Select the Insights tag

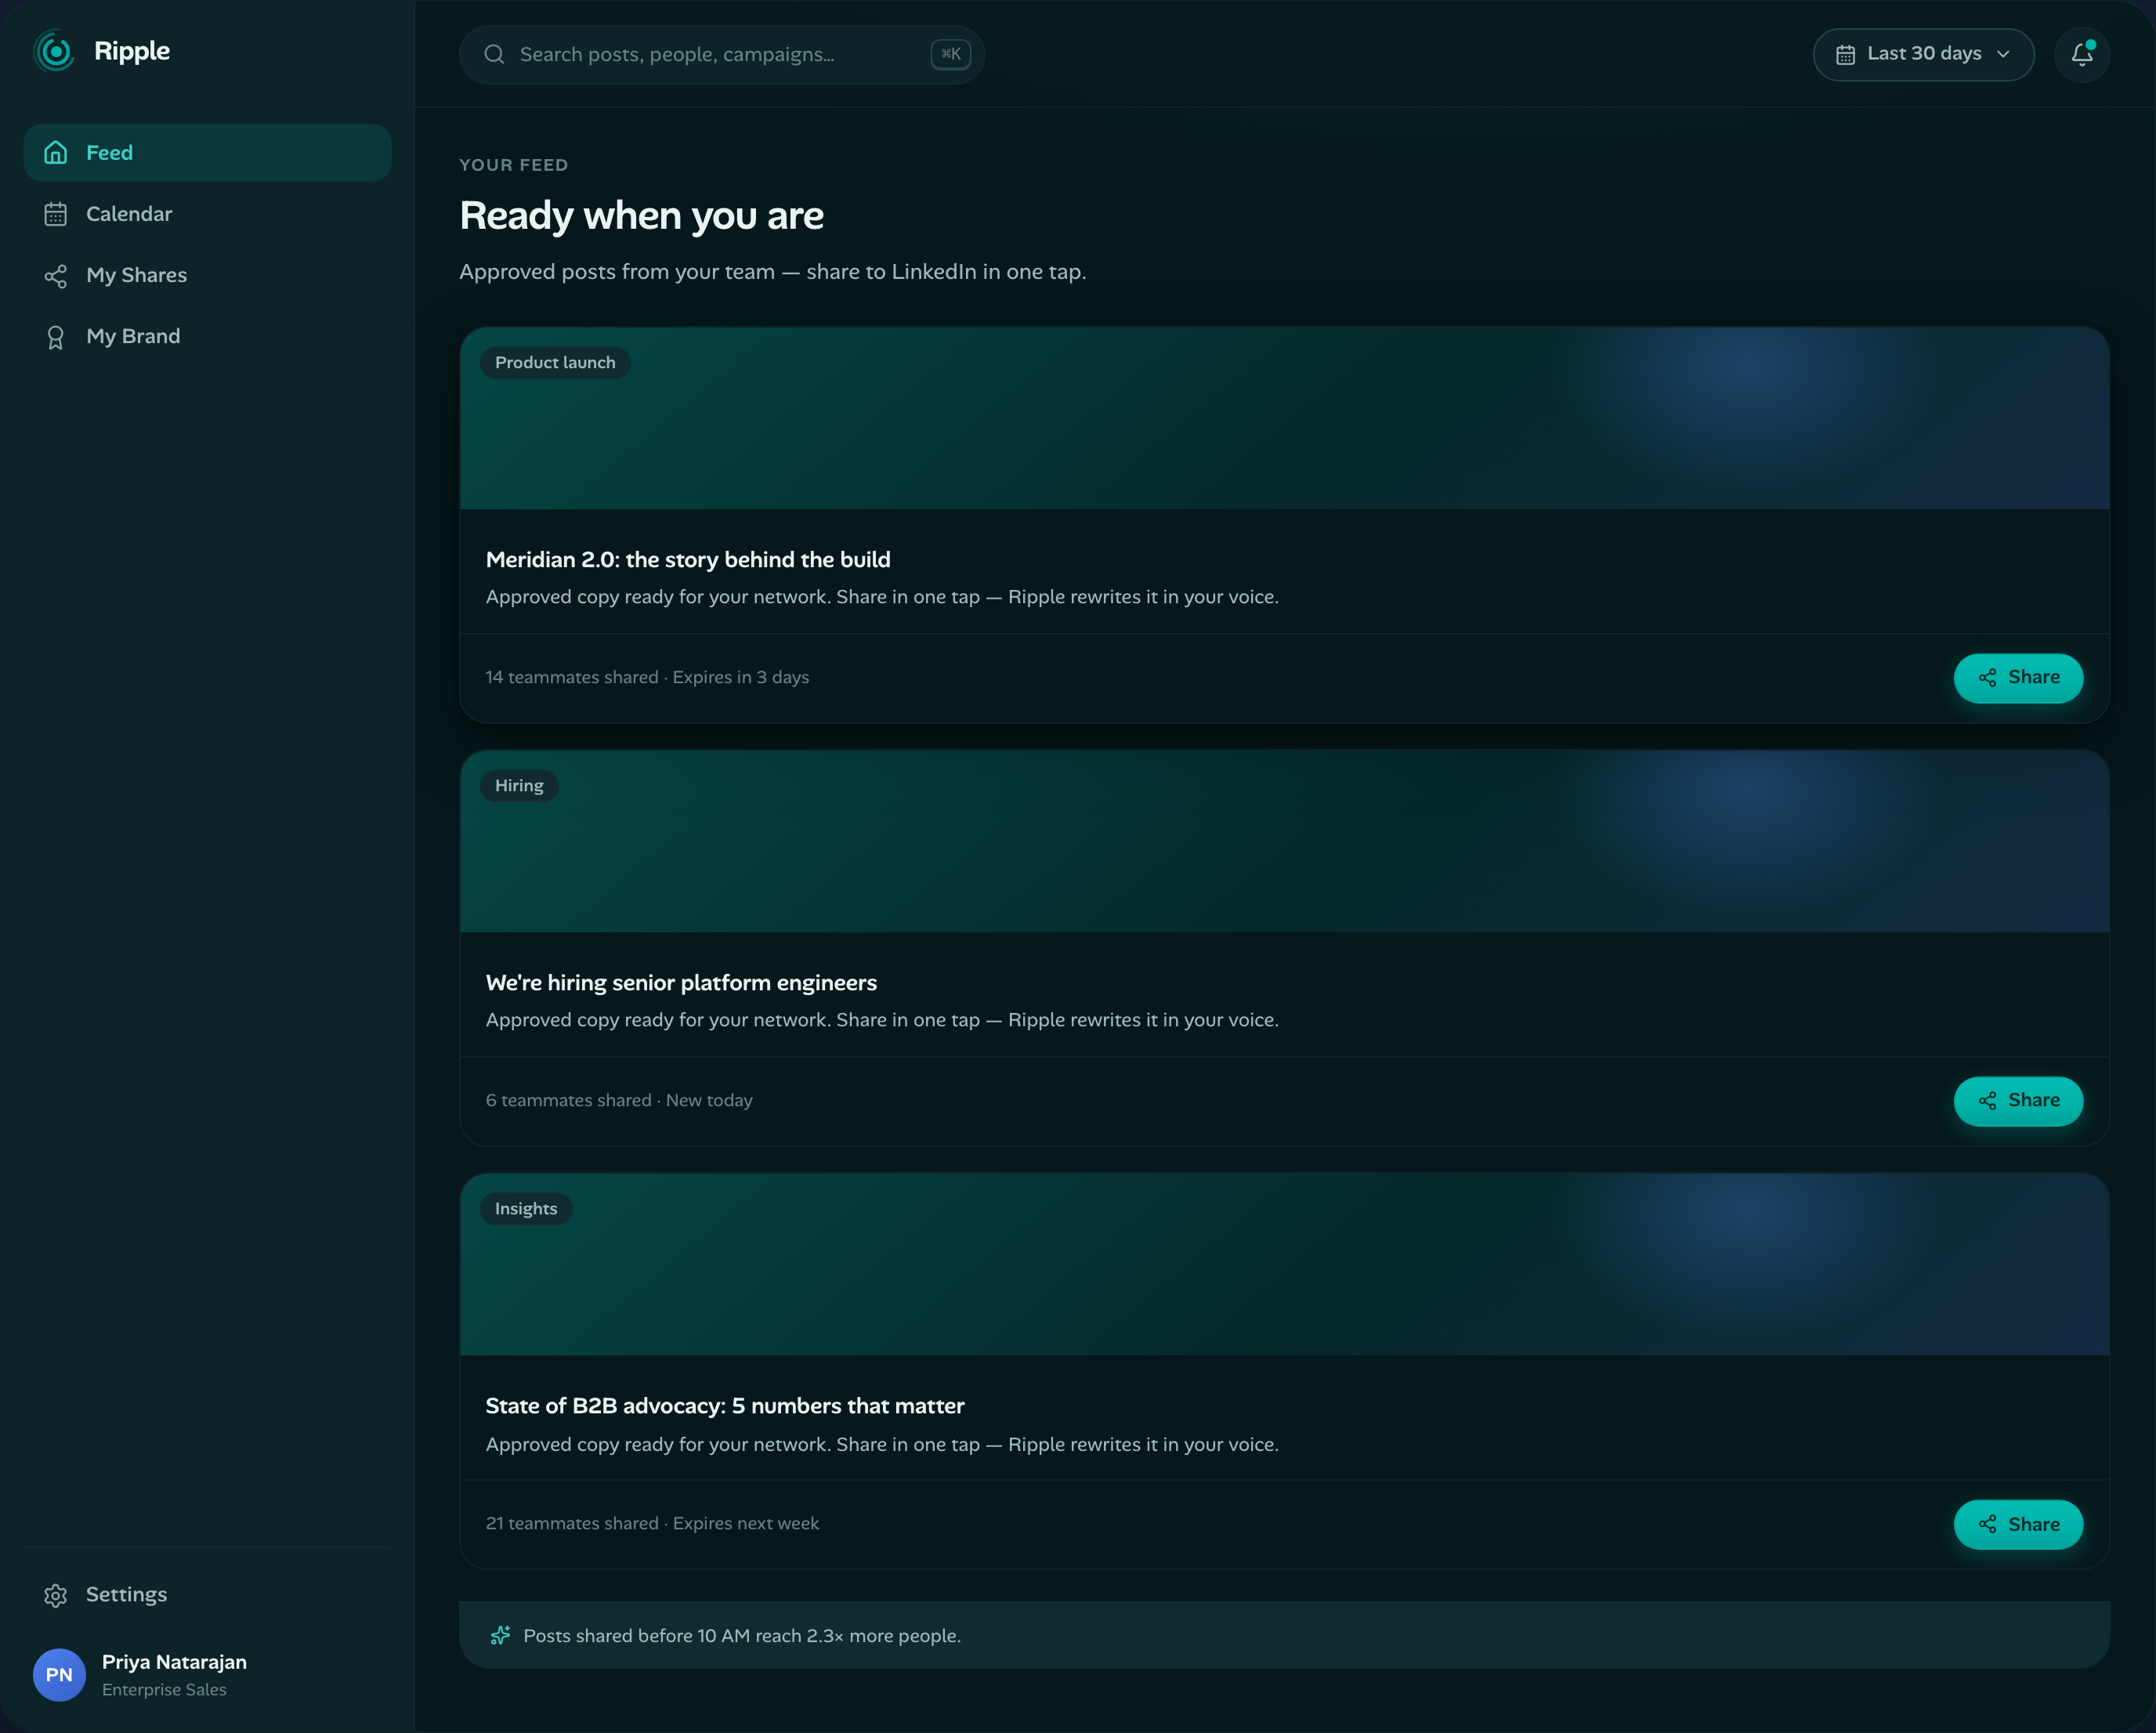(526, 1208)
